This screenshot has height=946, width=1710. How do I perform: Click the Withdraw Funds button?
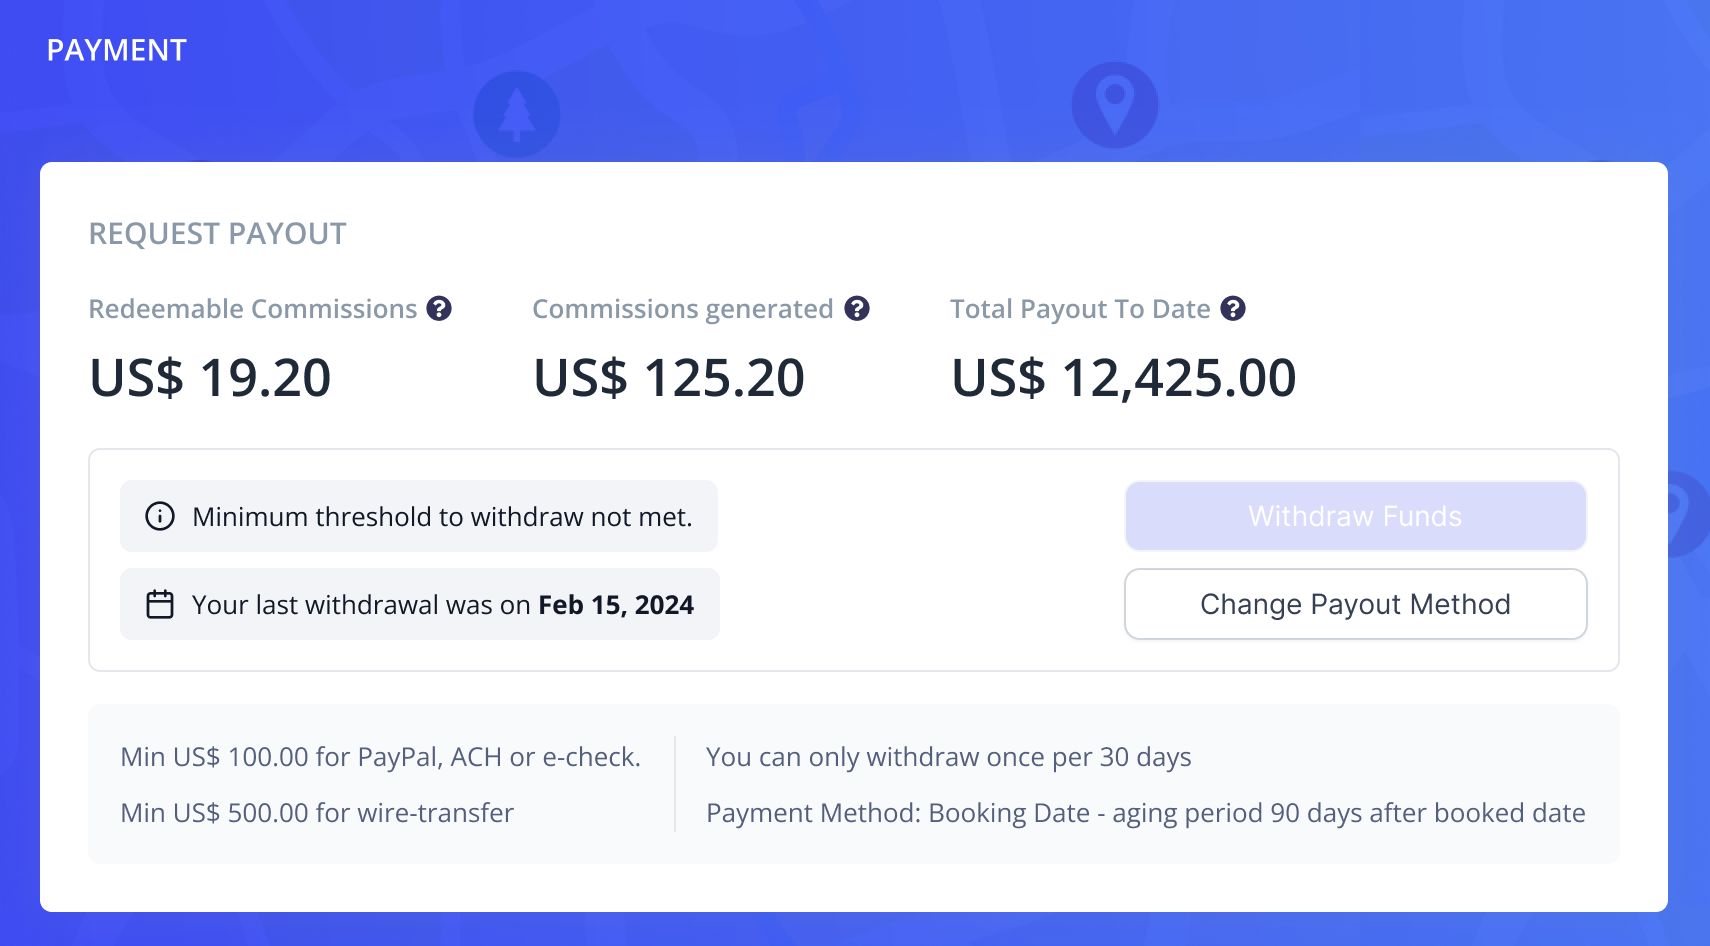[1356, 516]
